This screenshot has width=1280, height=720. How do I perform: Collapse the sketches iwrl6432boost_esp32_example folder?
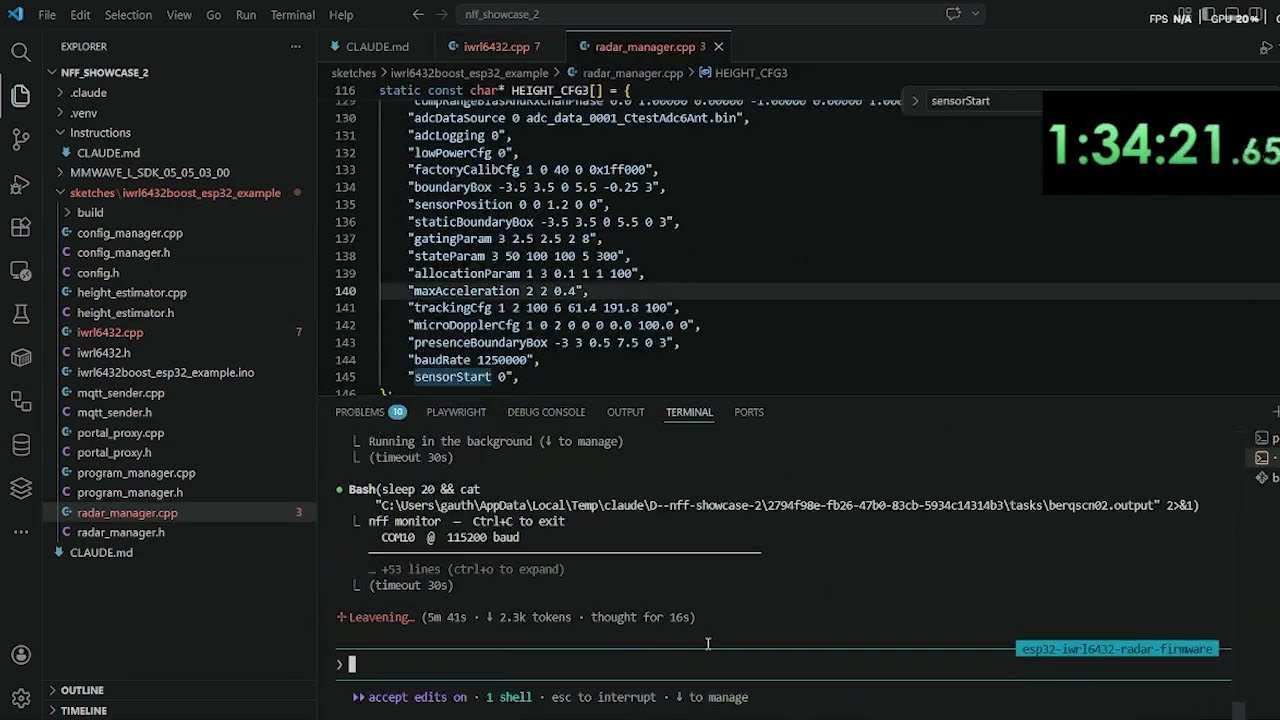pos(175,193)
